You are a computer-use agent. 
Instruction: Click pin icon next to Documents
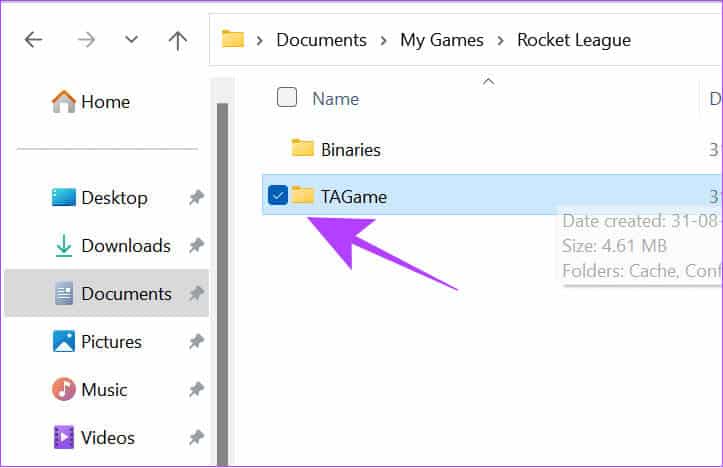196,294
